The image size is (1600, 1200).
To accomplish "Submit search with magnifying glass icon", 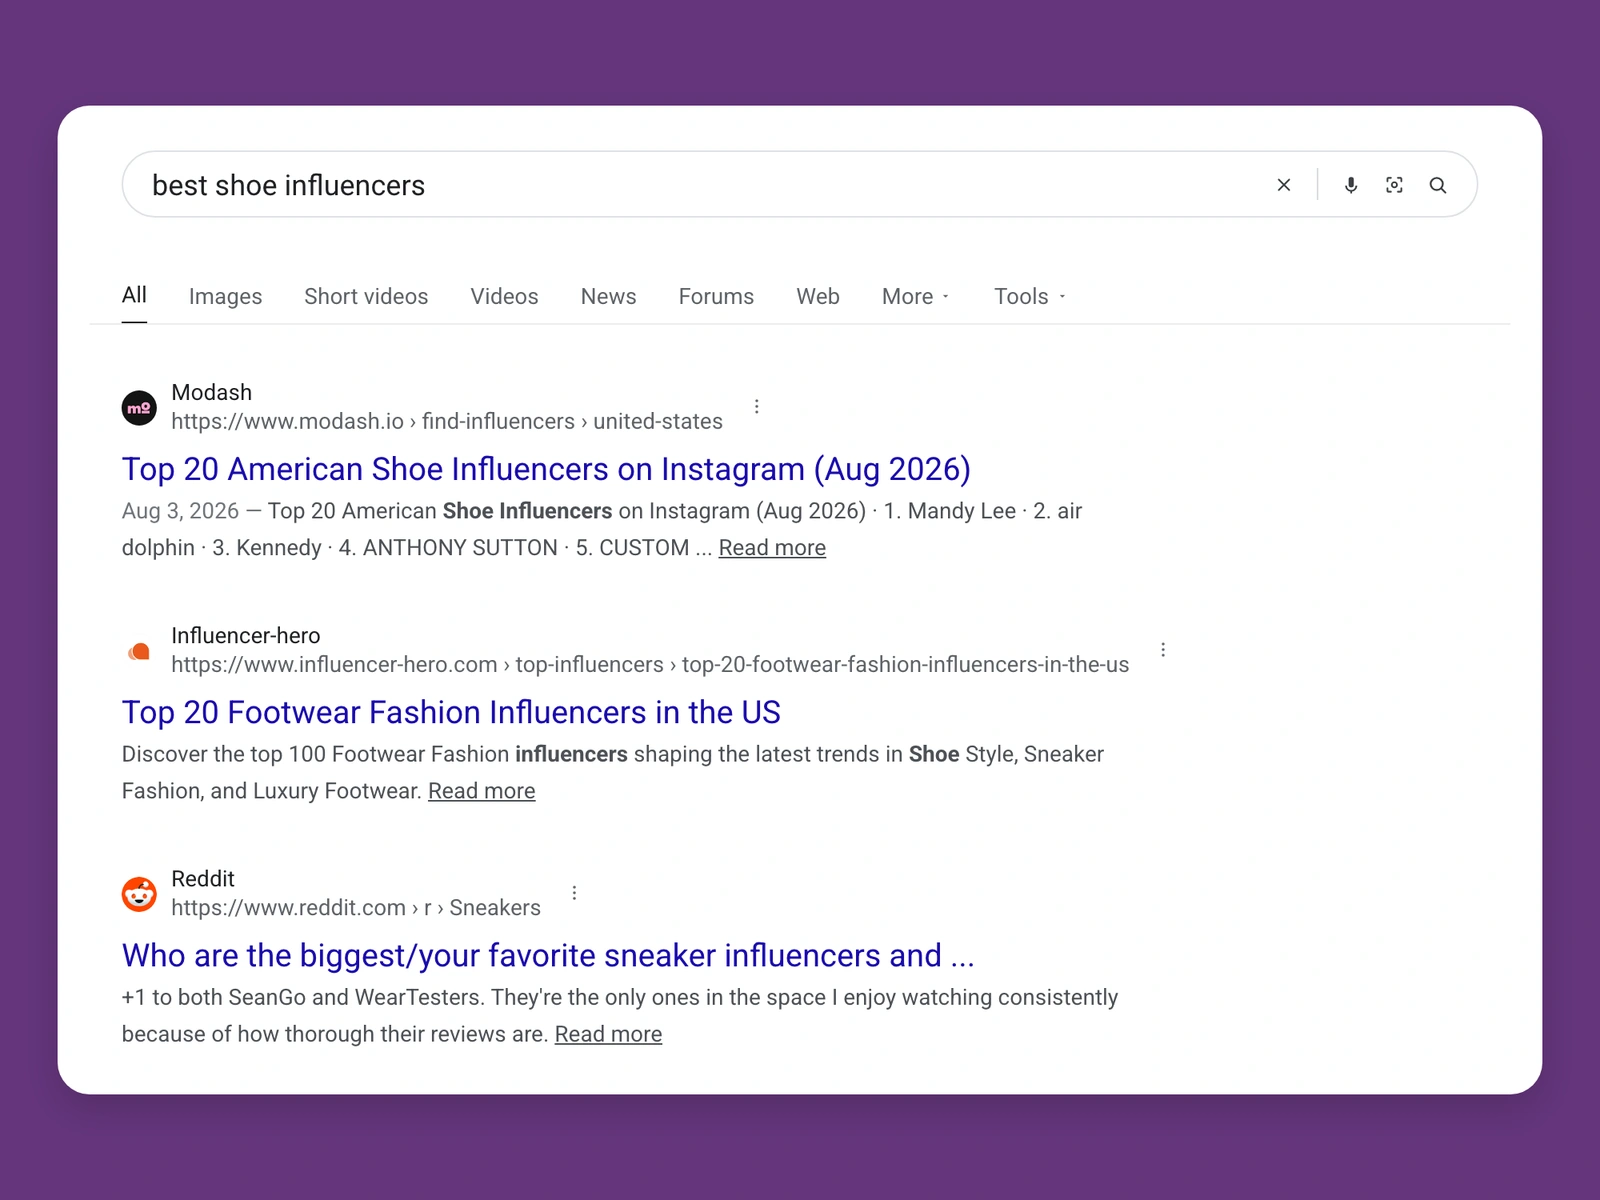I will [x=1438, y=185].
